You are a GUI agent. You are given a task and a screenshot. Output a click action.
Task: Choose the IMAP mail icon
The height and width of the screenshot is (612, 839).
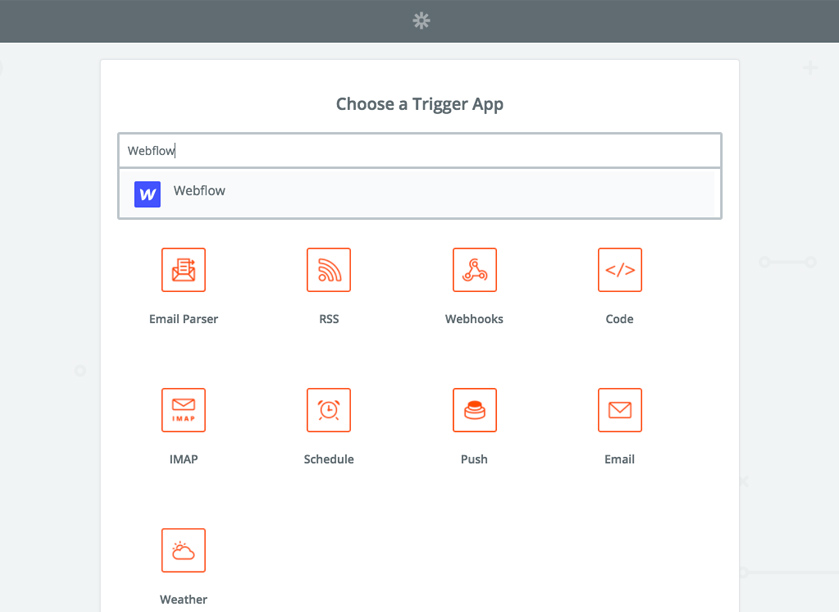click(x=184, y=410)
